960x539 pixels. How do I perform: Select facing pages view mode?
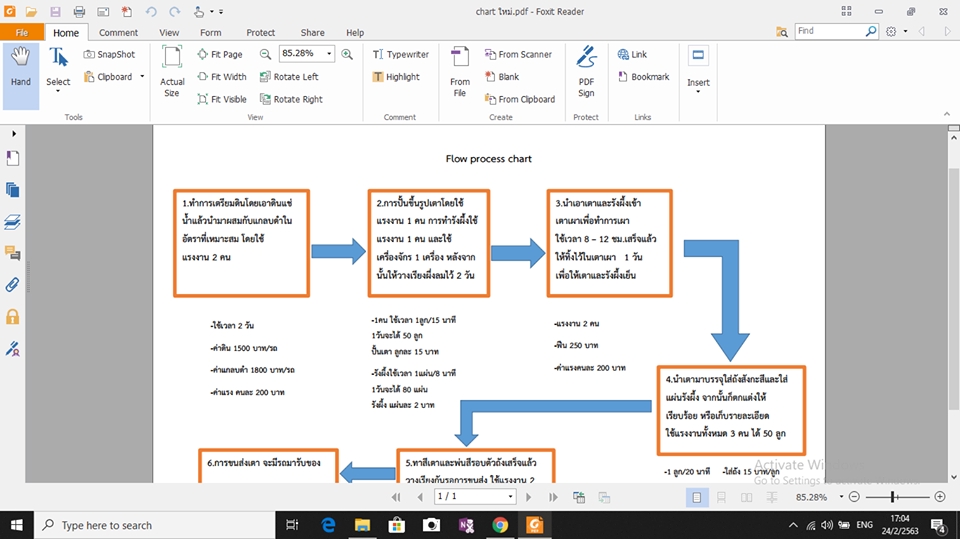point(746,497)
